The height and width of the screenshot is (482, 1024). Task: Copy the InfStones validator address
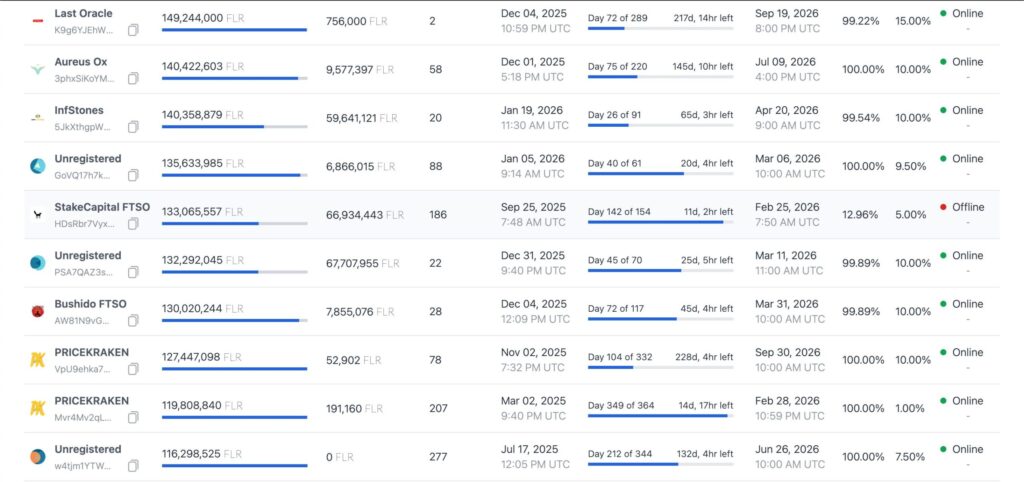133,127
